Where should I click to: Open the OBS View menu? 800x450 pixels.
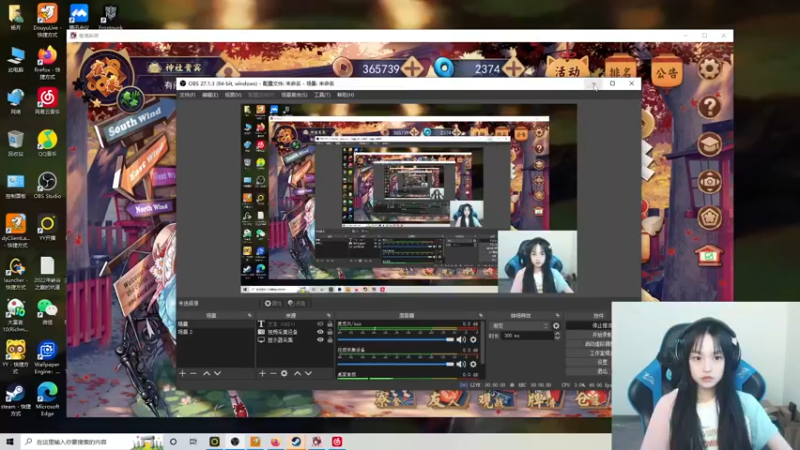coord(233,95)
